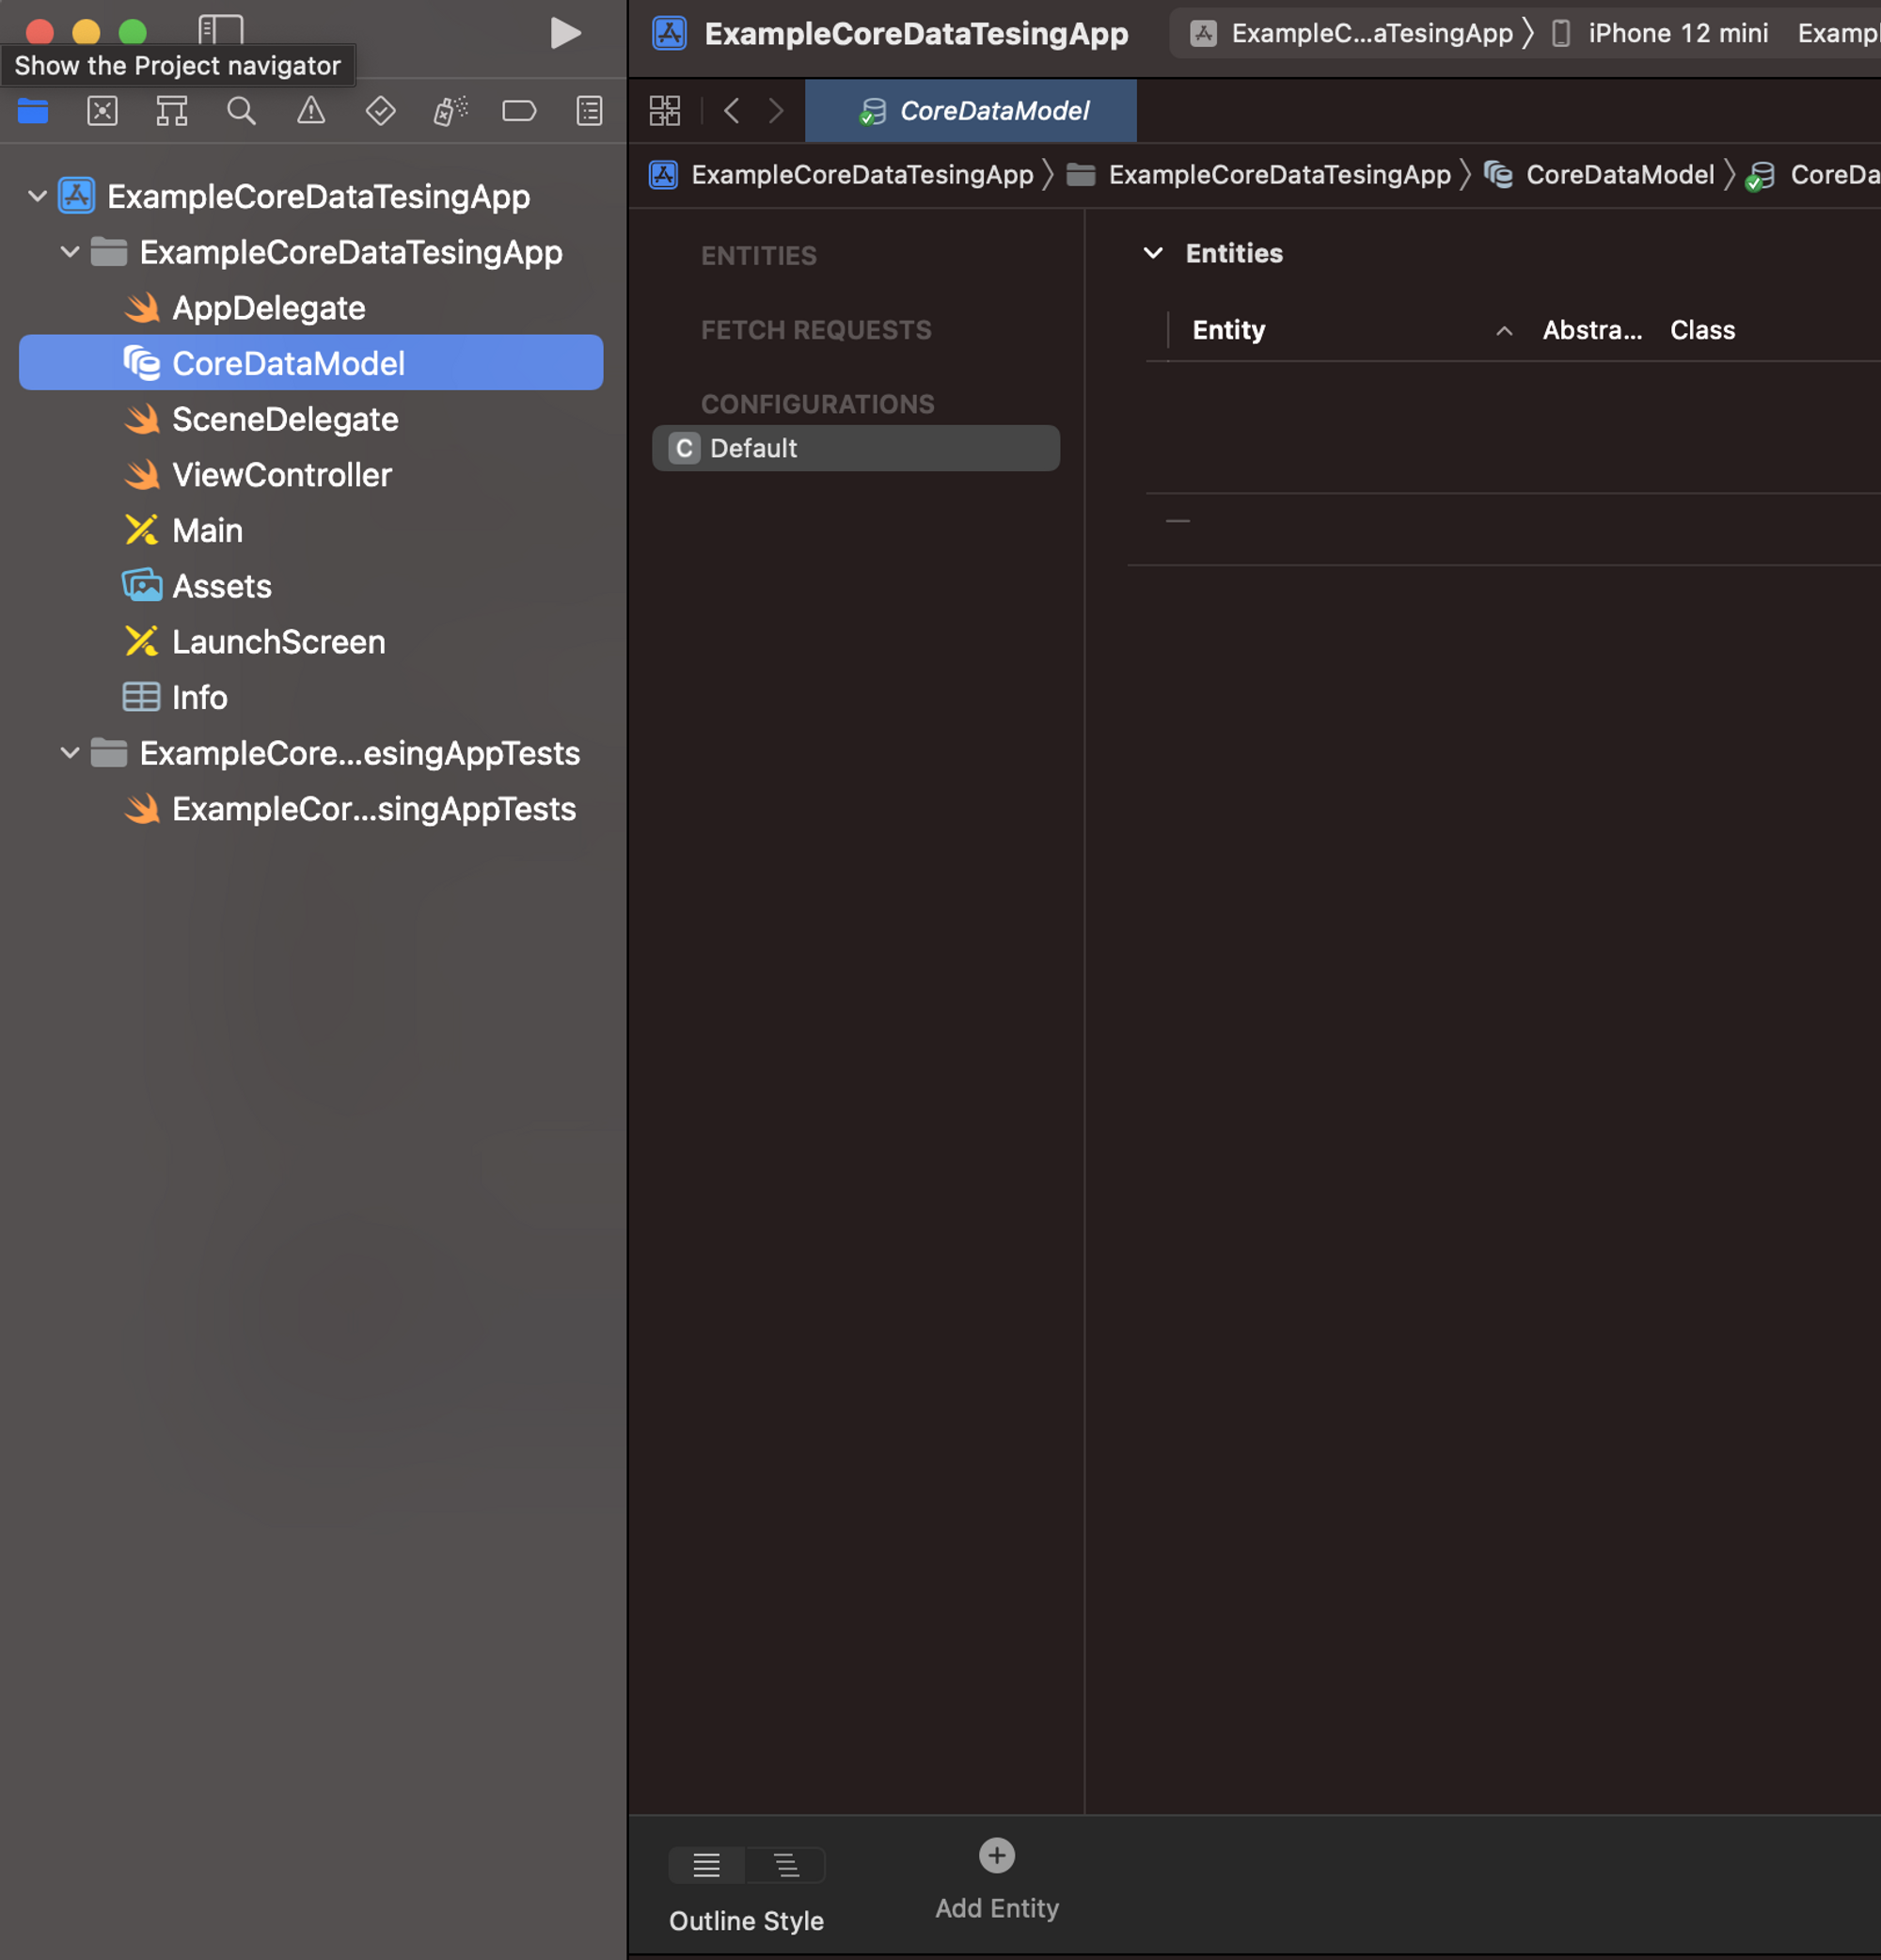This screenshot has width=1881, height=1960.
Task: Open the Symbol navigator
Action: (172, 111)
